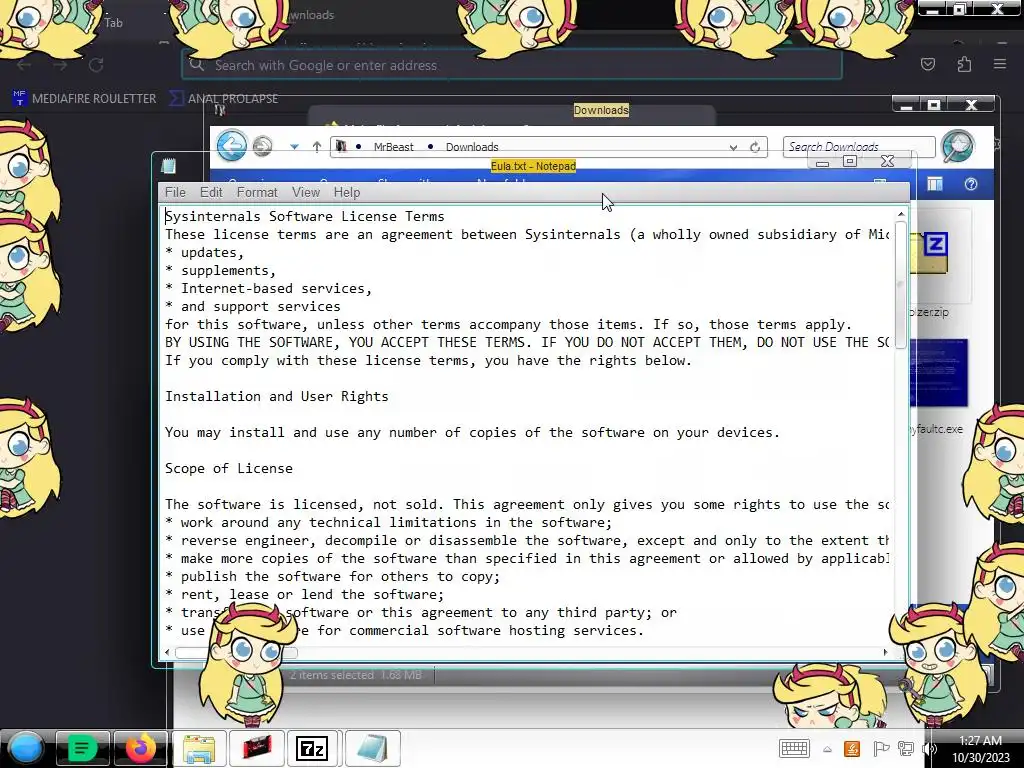Click the Maximize button of the Notepad window

850,161
